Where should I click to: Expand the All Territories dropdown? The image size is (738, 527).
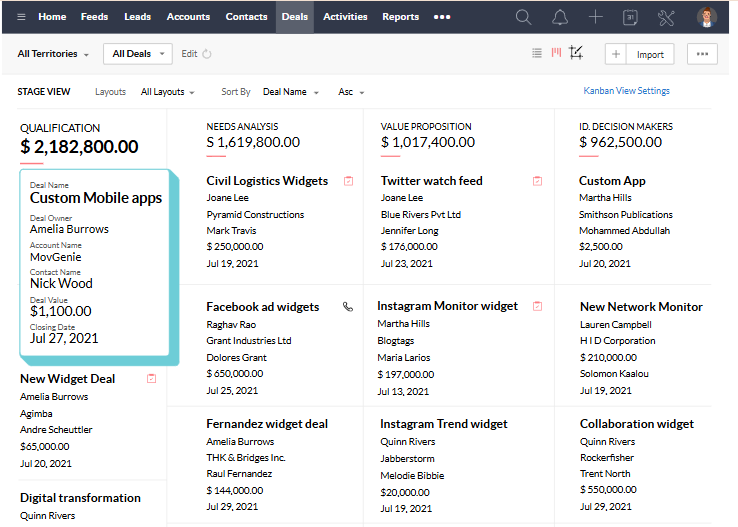coord(53,54)
